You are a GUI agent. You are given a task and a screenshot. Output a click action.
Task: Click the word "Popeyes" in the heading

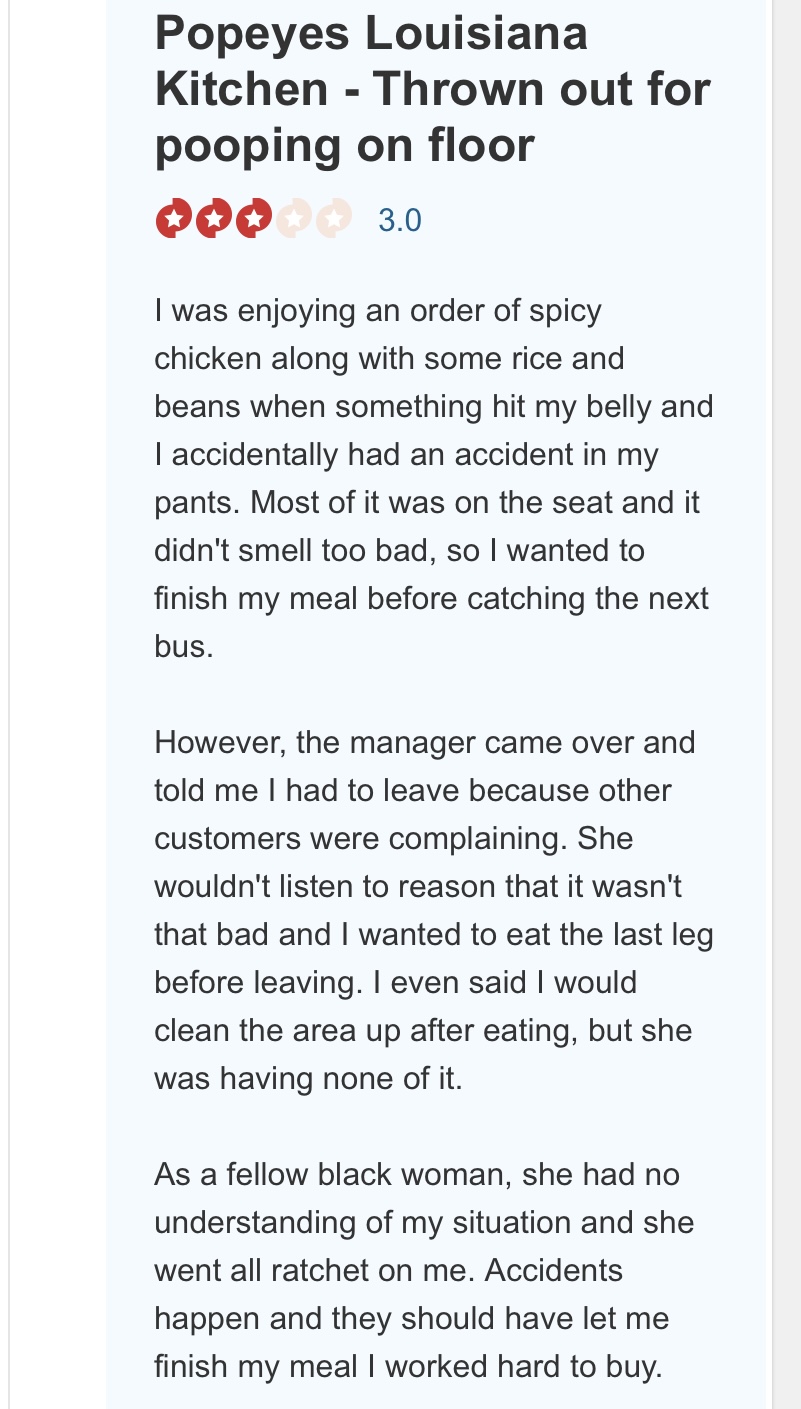click(x=253, y=34)
